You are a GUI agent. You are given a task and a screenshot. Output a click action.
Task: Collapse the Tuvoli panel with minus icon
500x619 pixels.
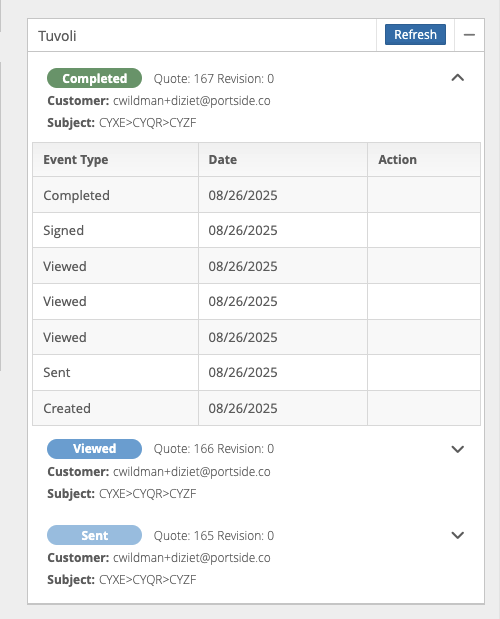pos(469,35)
